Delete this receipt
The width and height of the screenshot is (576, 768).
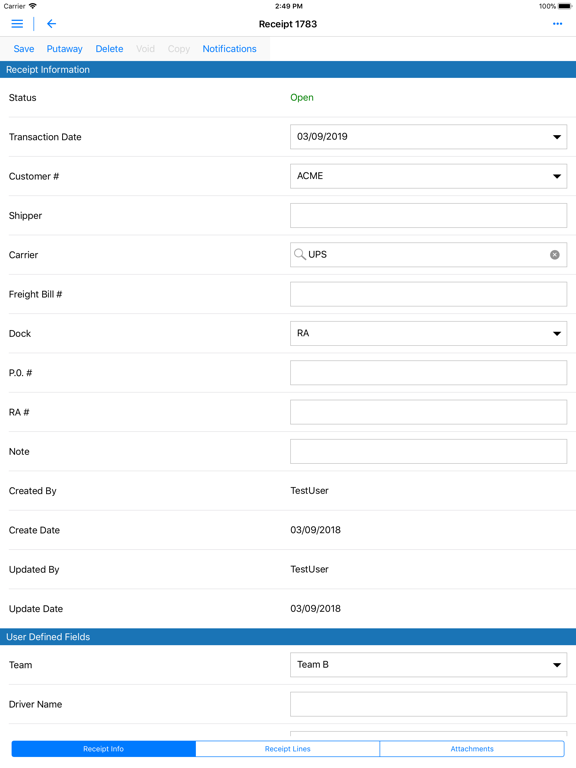[x=109, y=49]
